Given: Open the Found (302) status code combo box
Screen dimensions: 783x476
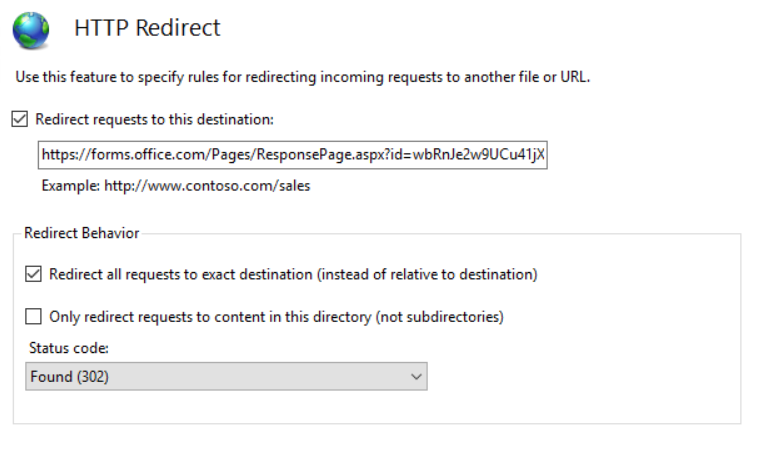Looking at the screenshot, I should click(x=226, y=377).
